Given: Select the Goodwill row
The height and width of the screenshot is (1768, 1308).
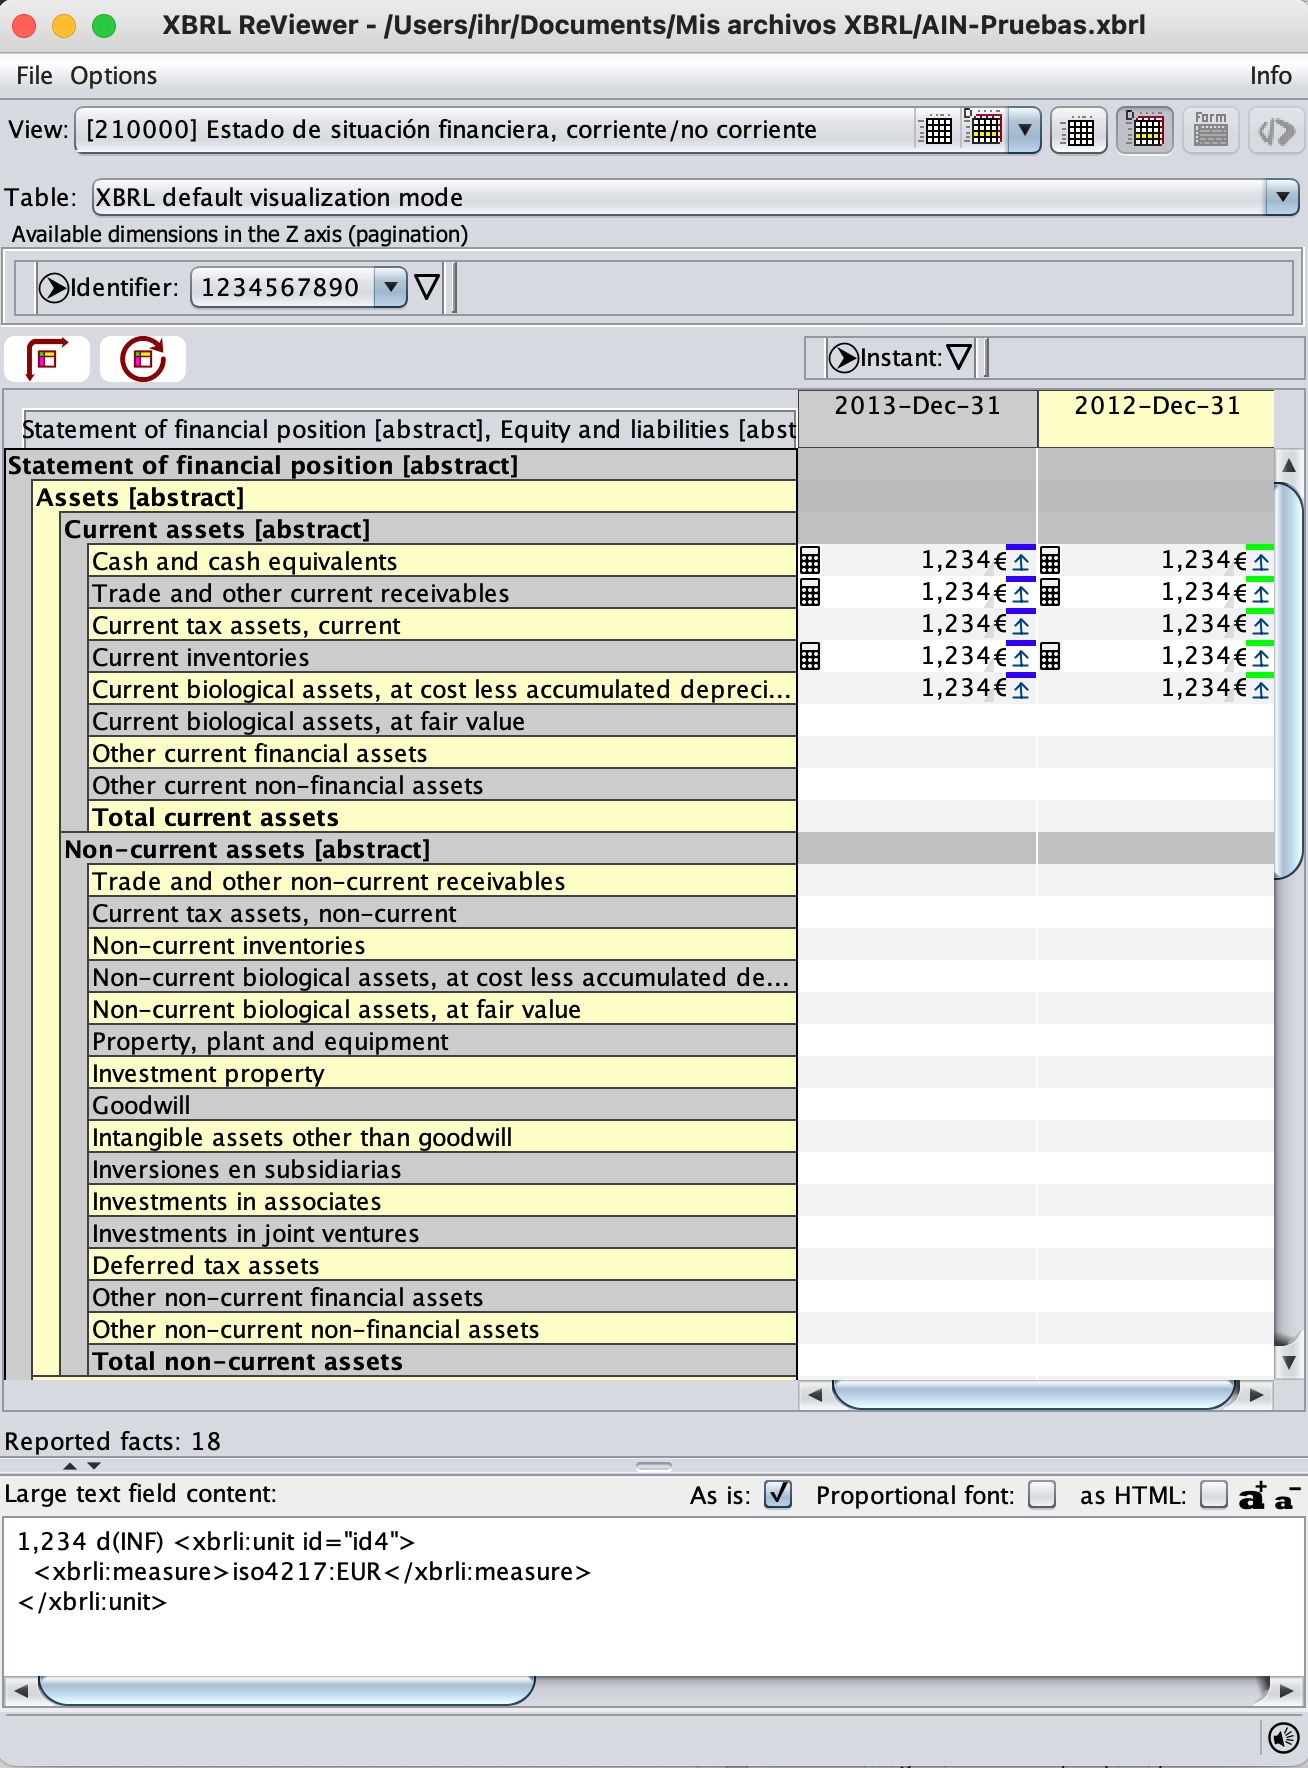Looking at the screenshot, I should 443,1105.
